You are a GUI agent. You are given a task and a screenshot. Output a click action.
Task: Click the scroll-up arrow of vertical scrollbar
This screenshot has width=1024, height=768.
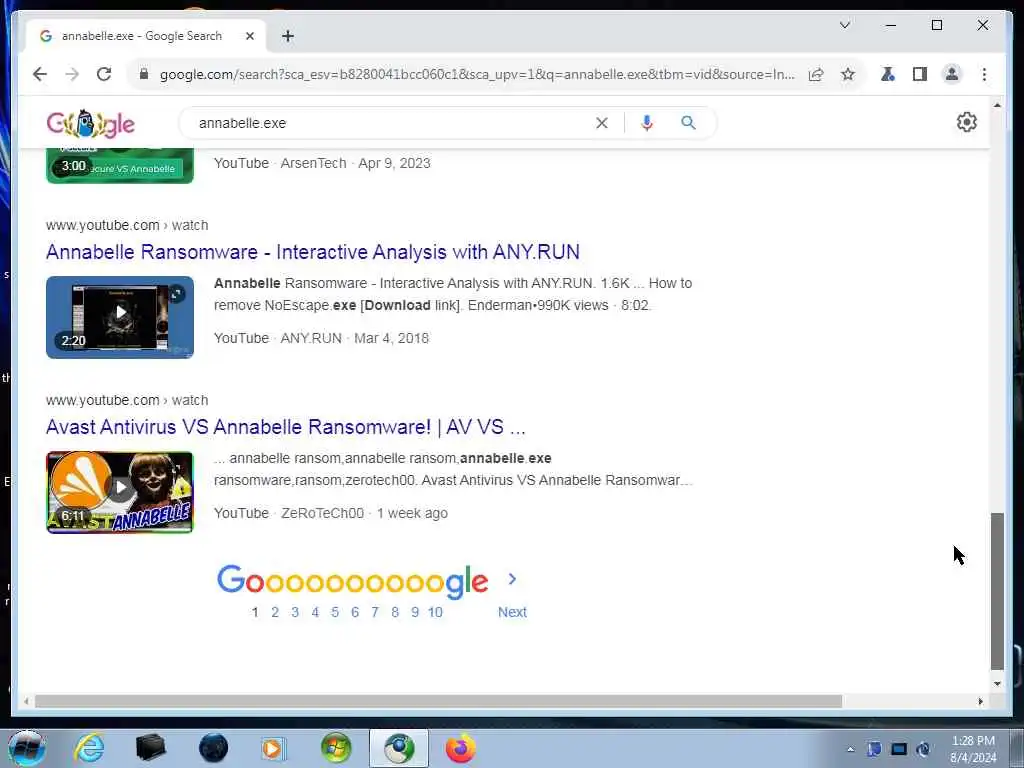[997, 105]
